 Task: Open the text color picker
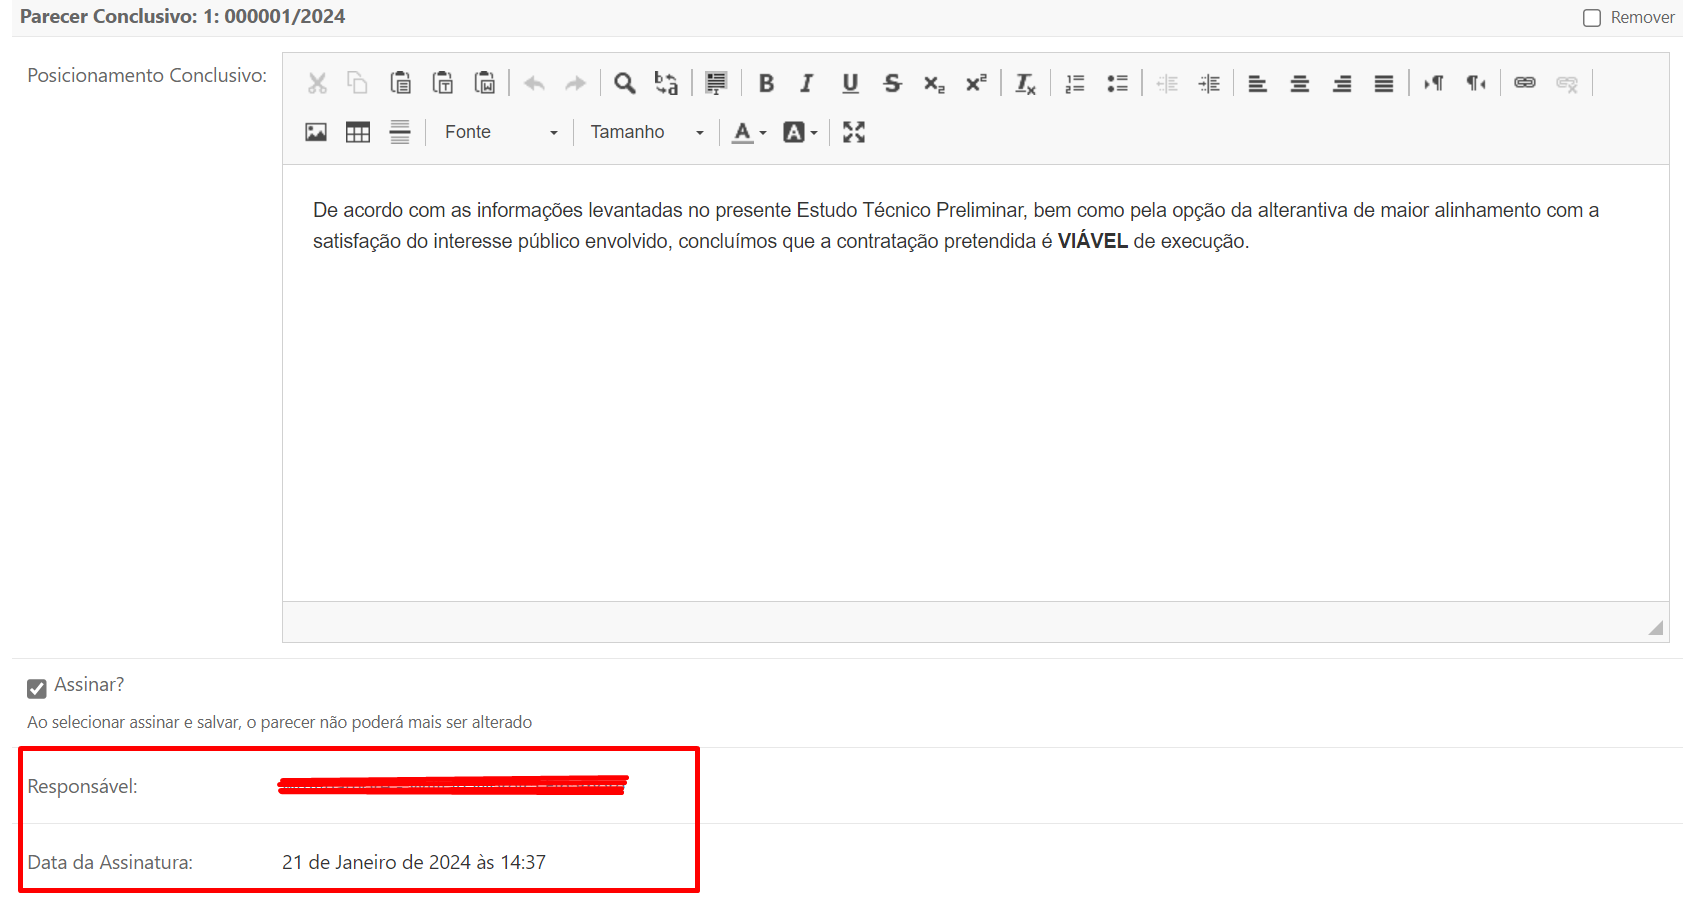click(748, 132)
